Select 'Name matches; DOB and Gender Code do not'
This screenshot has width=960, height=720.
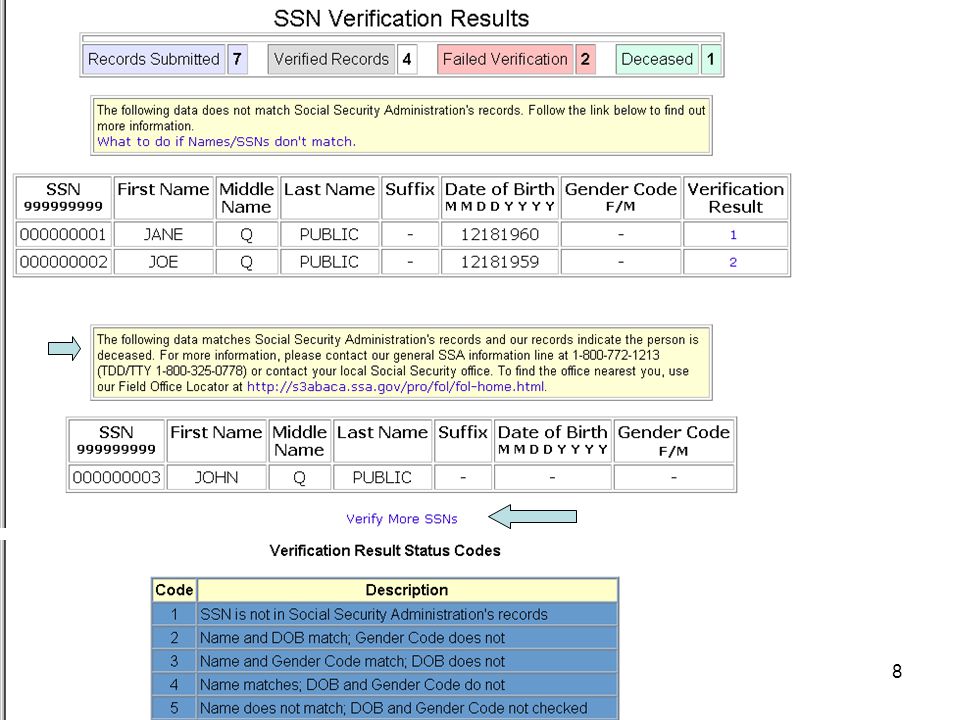[x=407, y=684]
